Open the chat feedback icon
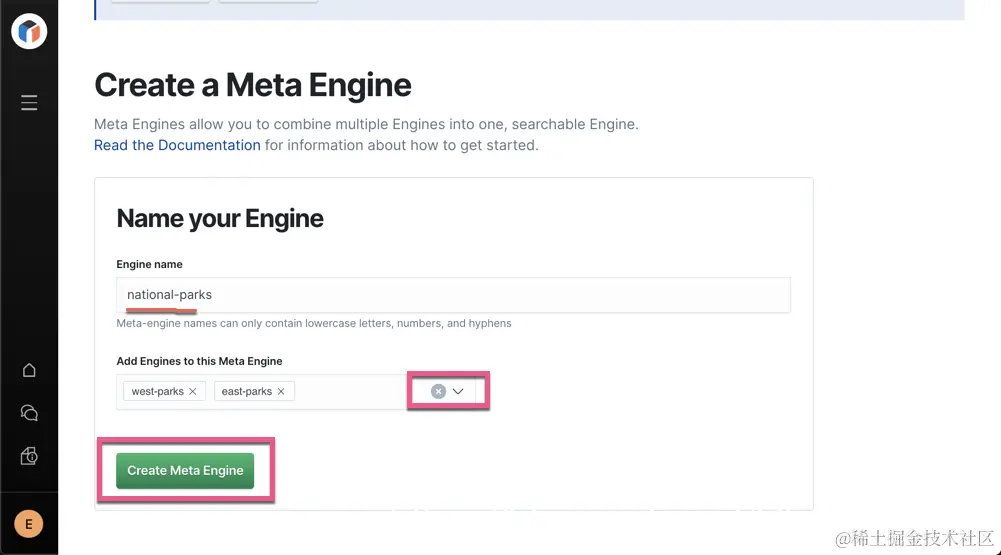The width and height of the screenshot is (1001, 555). pos(29,413)
